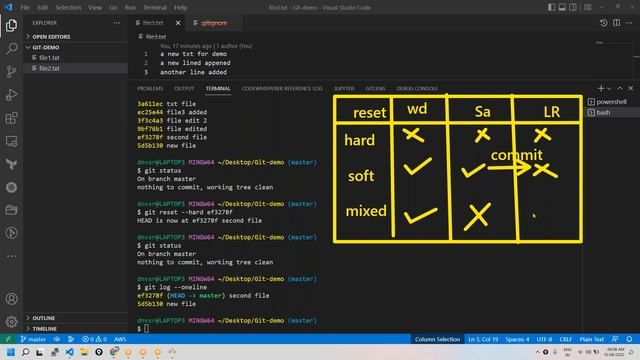The image size is (640, 360).
Task: Open the Windows Start menu
Action: [x=11, y=352]
